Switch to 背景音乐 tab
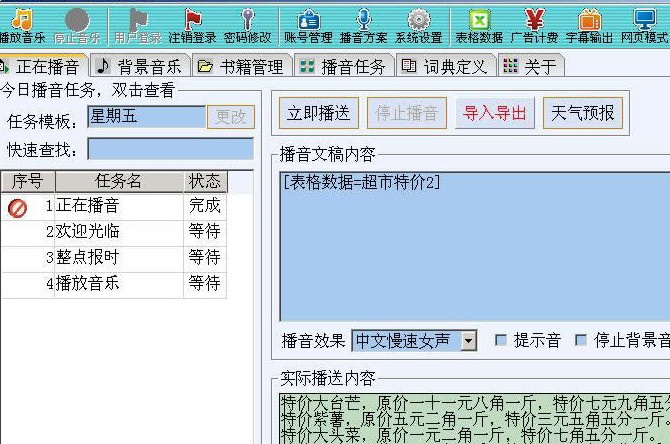 tap(141, 66)
